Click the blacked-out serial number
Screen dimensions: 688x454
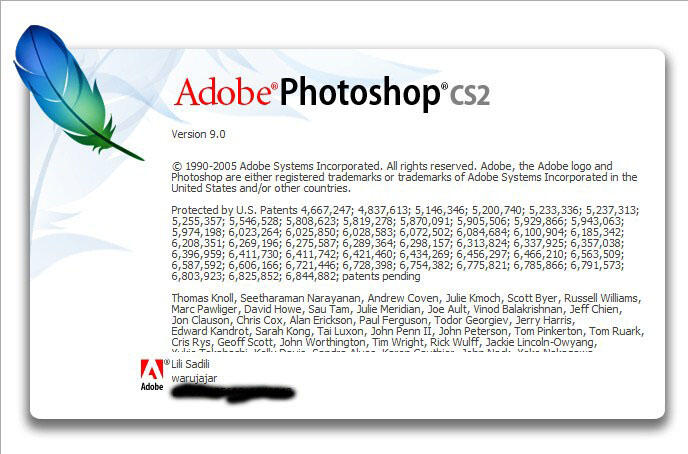[233, 393]
